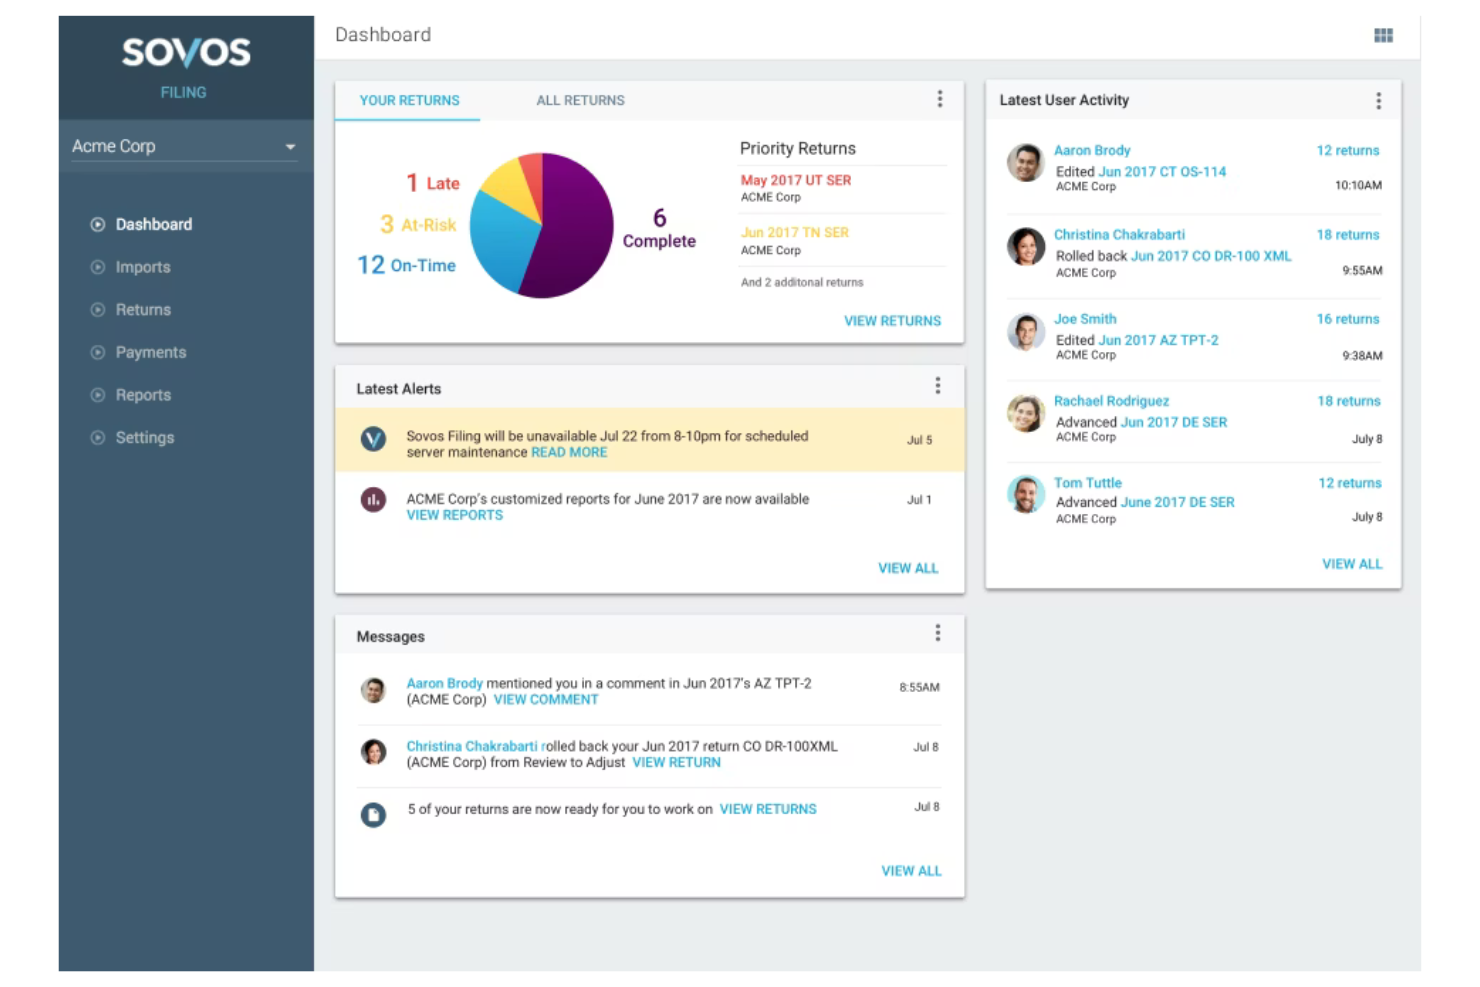Image resolution: width=1480 pixels, height=987 pixels.
Task: Click the Settings sidebar bullet icon
Action: 98,437
